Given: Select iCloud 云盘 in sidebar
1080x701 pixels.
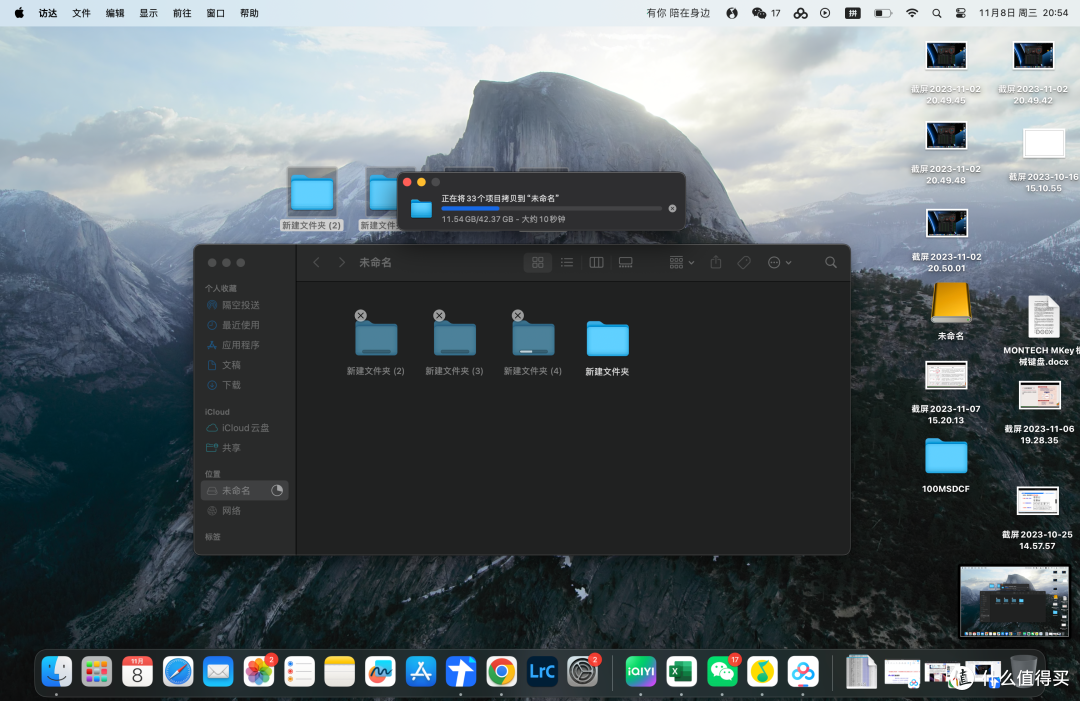Looking at the screenshot, I should click(245, 428).
